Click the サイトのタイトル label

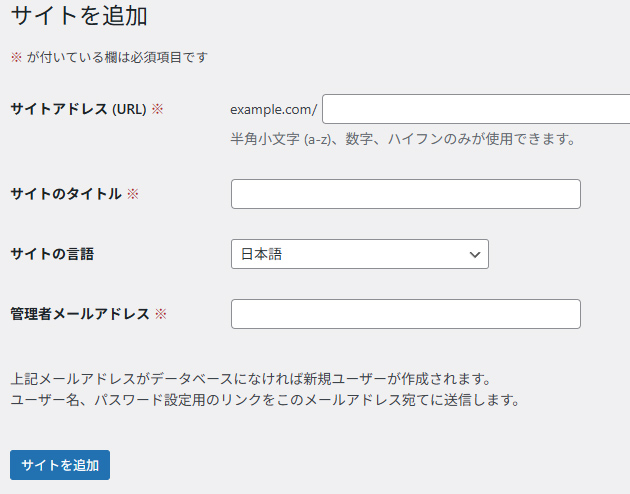click(66, 194)
